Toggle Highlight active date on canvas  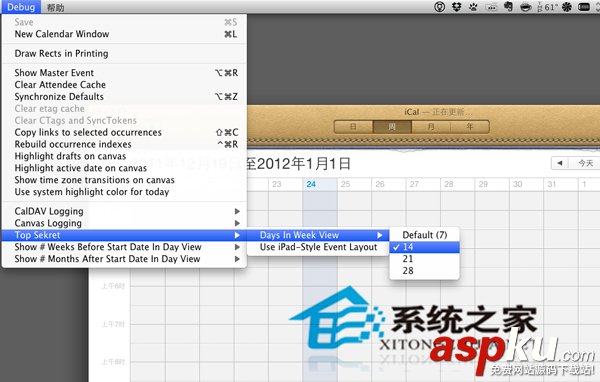[x=124, y=168]
